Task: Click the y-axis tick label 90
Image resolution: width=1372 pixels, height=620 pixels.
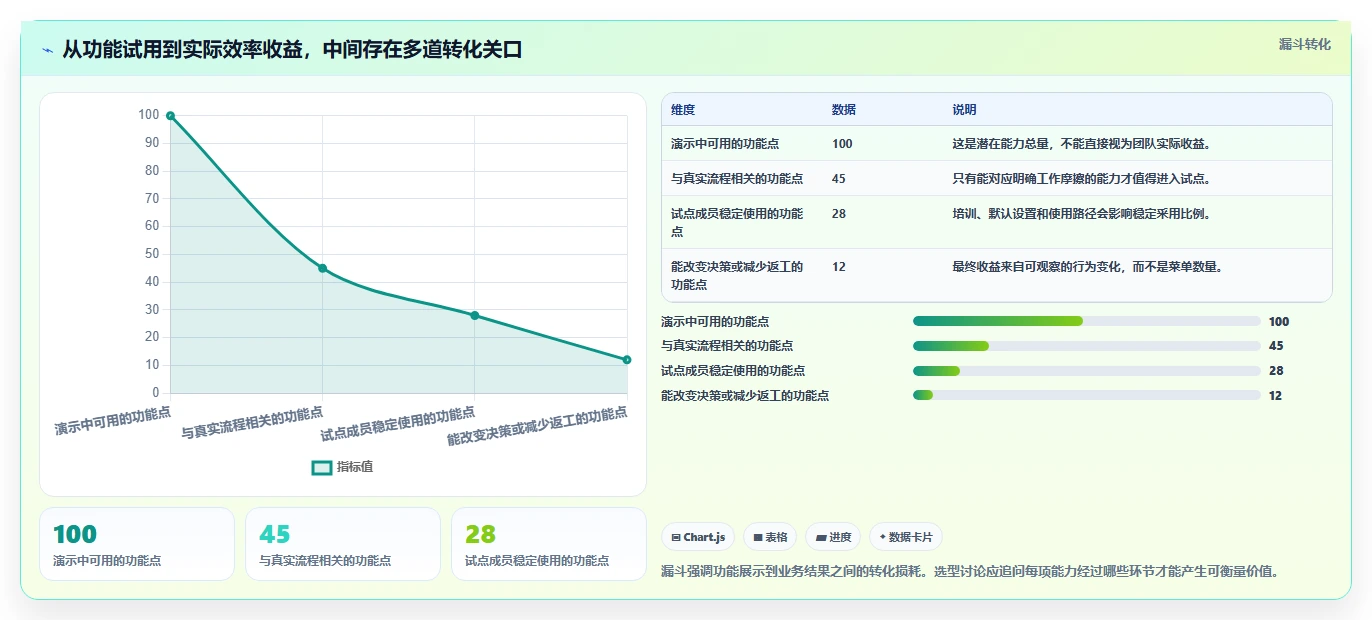Action: point(152,143)
